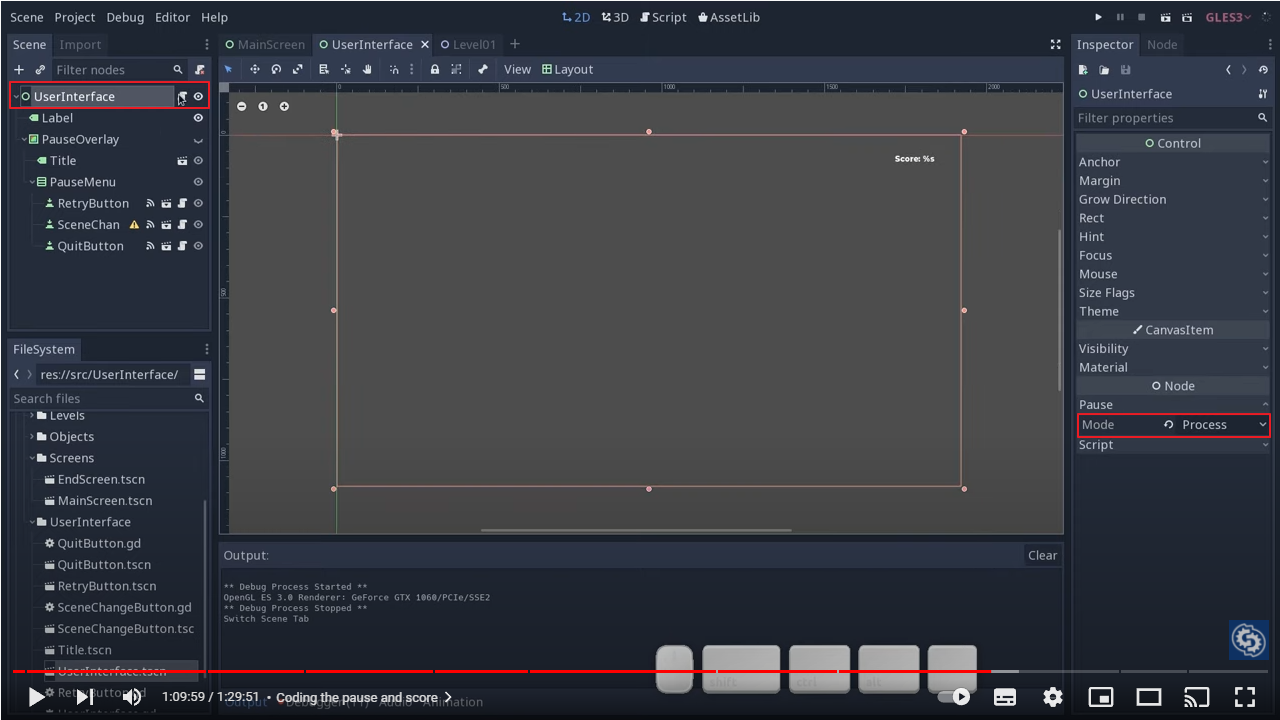Open the RetryButton signals icon
1280x720 pixels.
[151, 203]
